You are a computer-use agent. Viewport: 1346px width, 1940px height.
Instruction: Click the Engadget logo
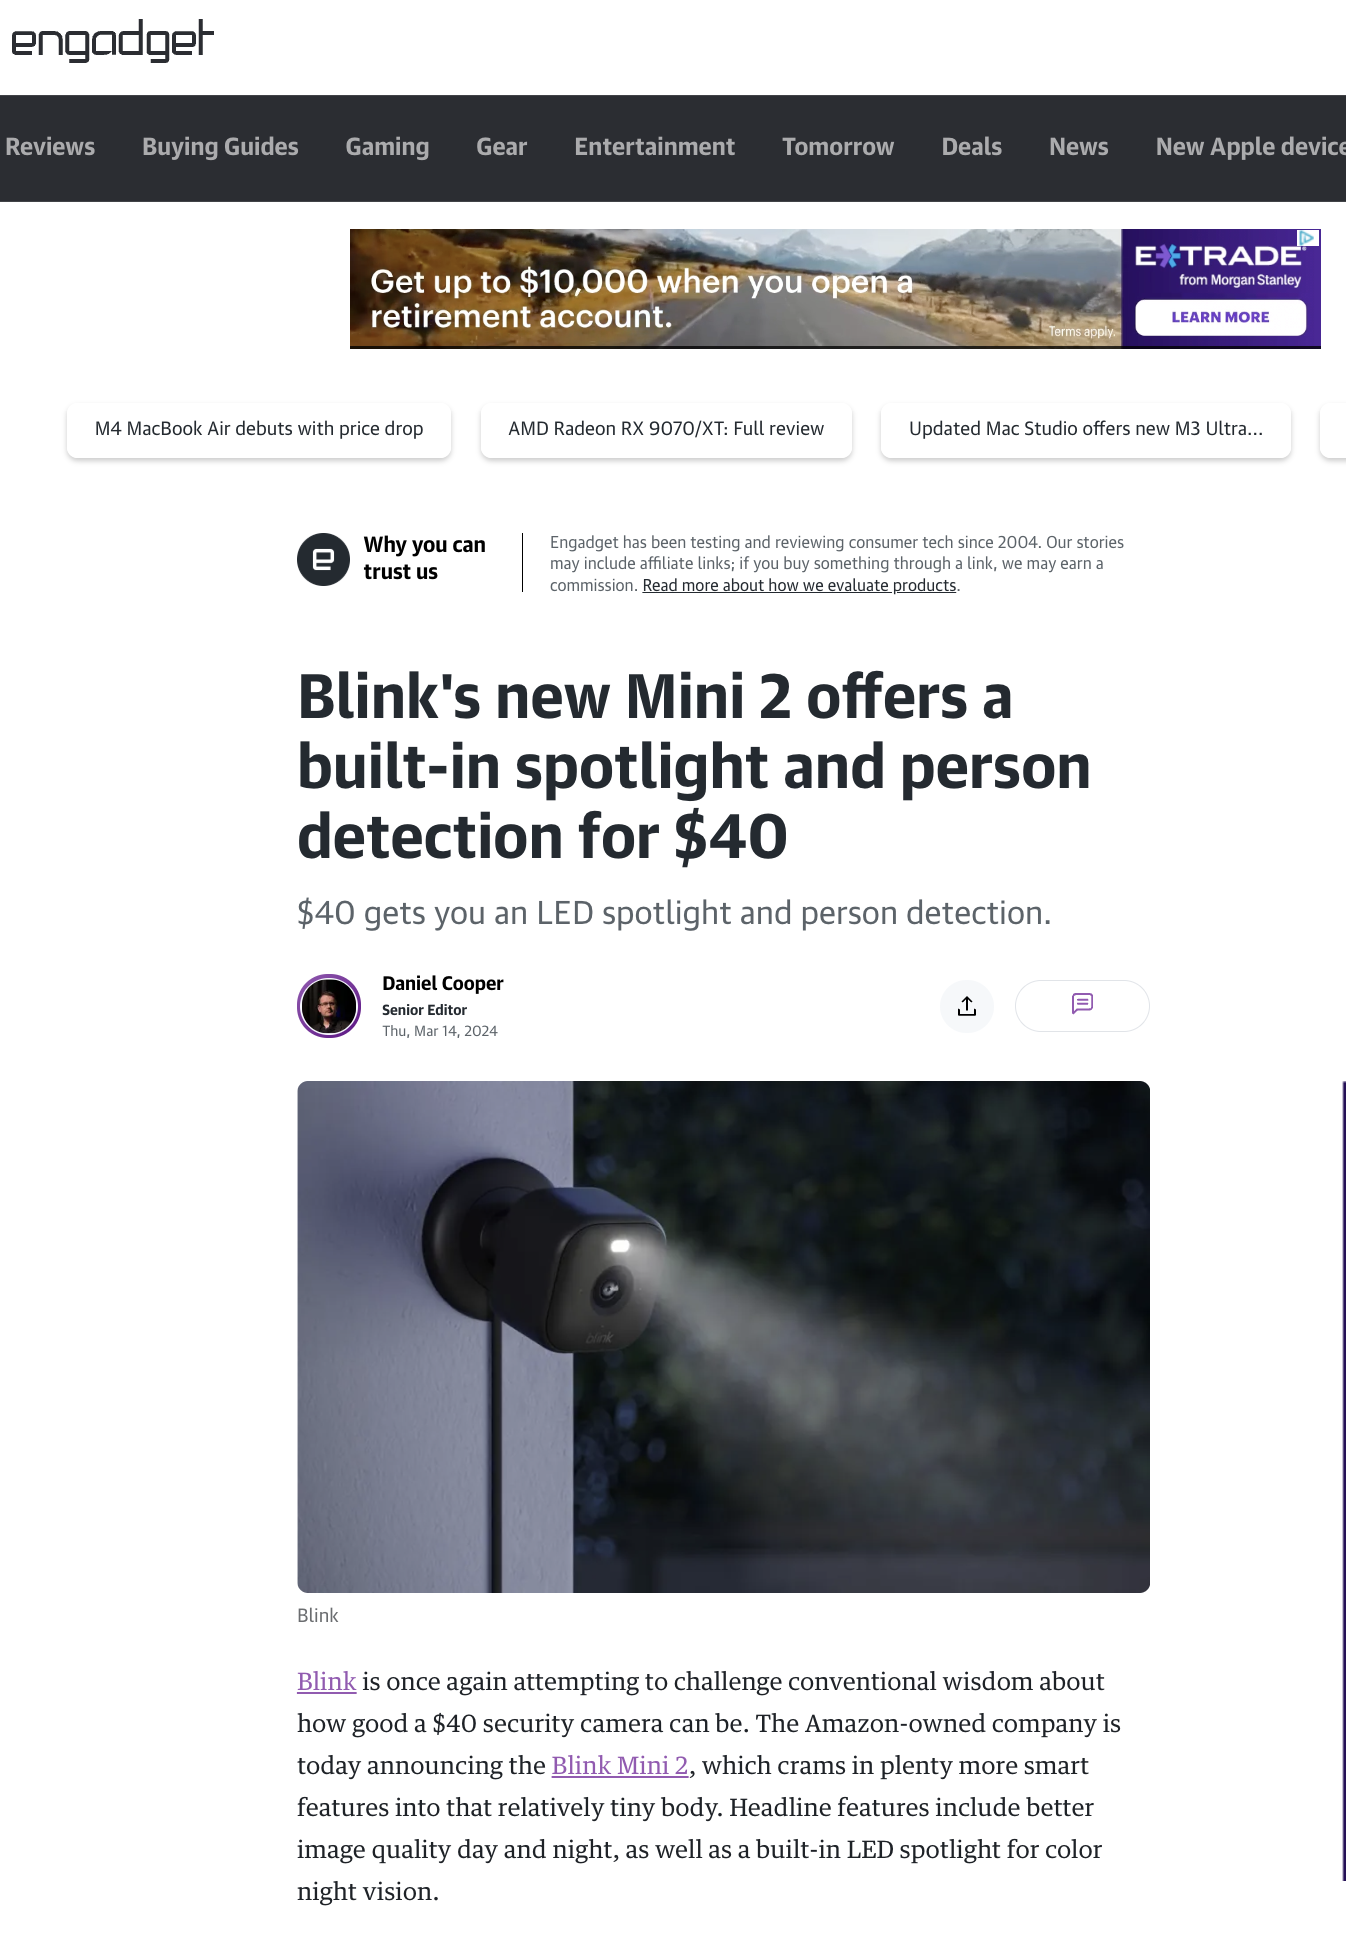(x=112, y=41)
